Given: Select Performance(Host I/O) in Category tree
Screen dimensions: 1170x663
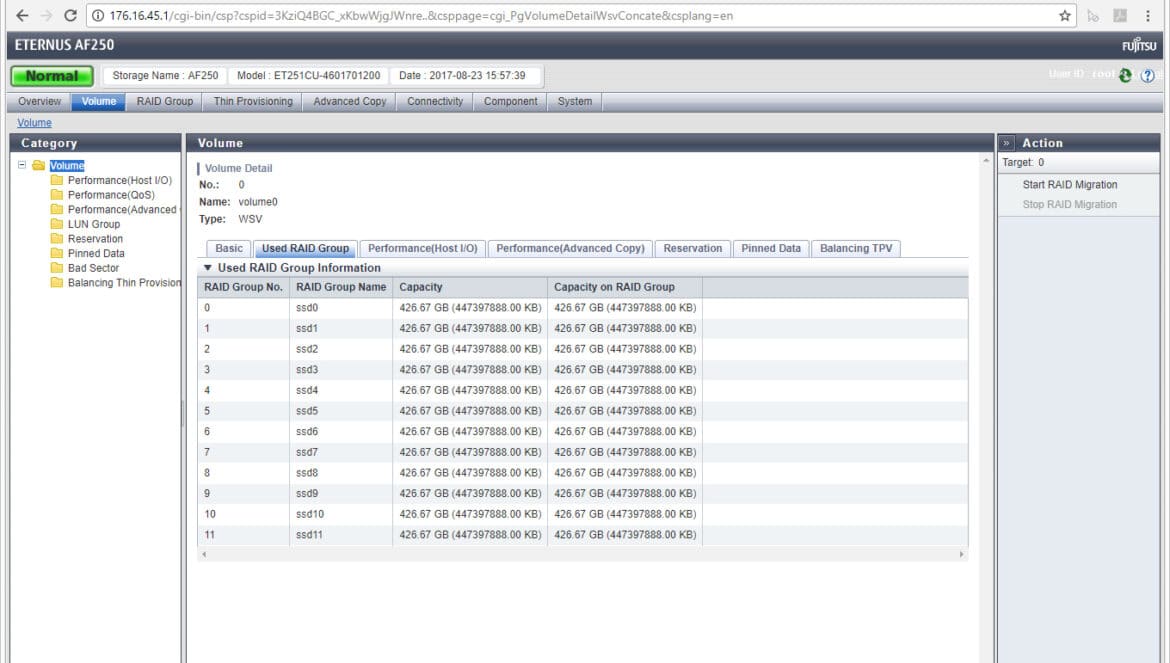Looking at the screenshot, I should point(119,180).
